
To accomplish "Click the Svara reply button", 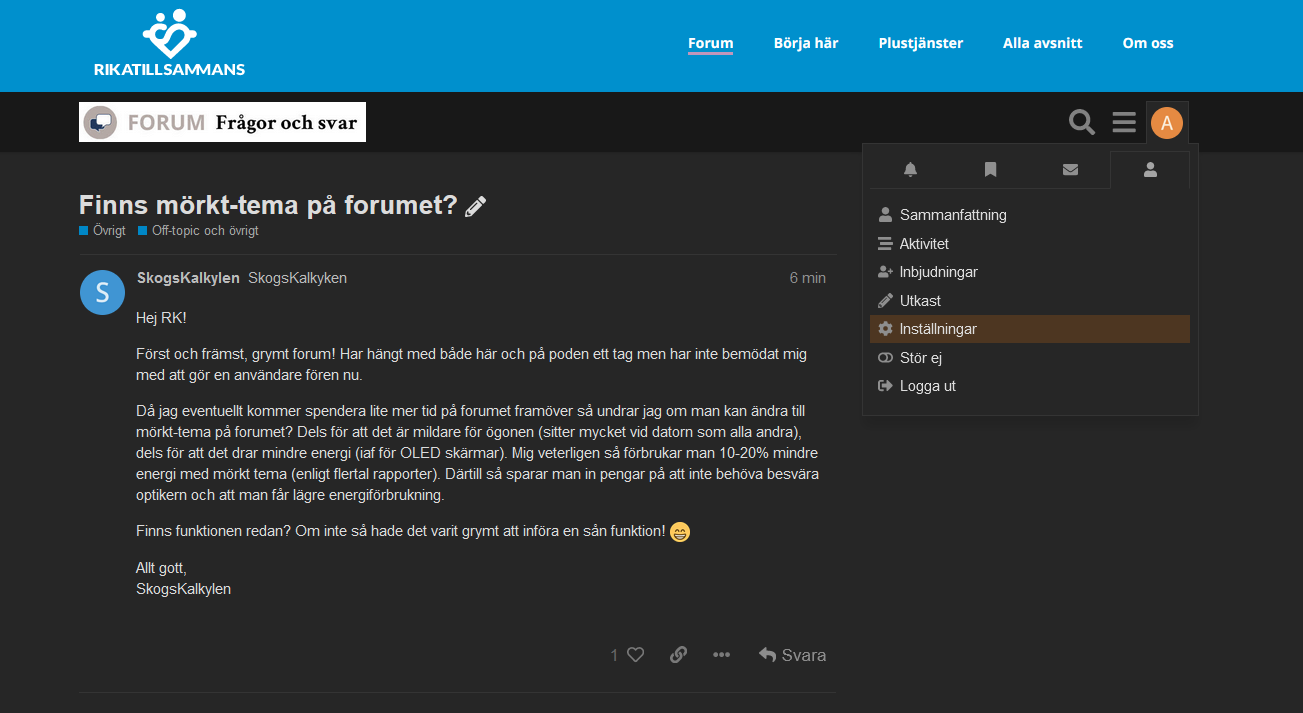I will [792, 655].
